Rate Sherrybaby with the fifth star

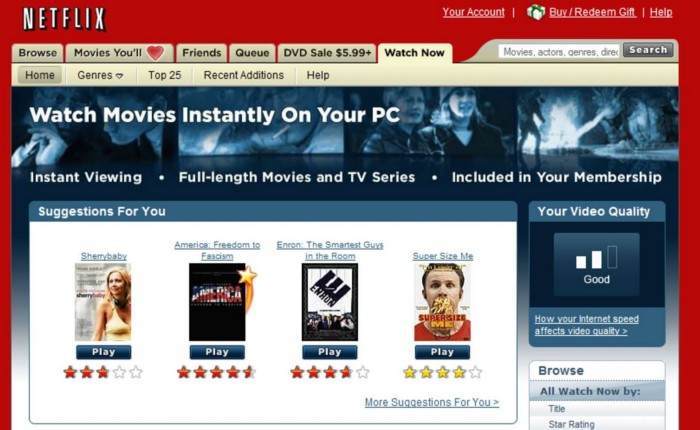point(136,372)
